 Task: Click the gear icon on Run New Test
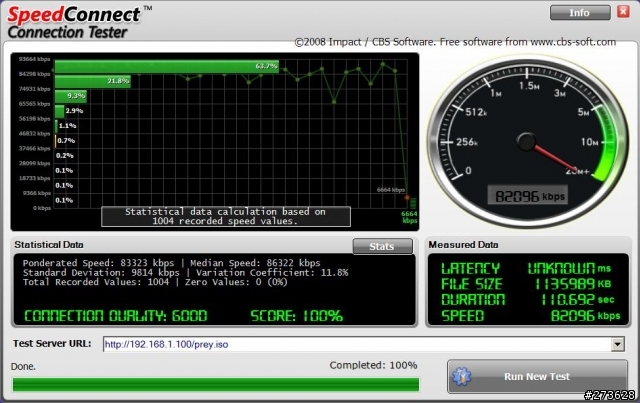(462, 376)
